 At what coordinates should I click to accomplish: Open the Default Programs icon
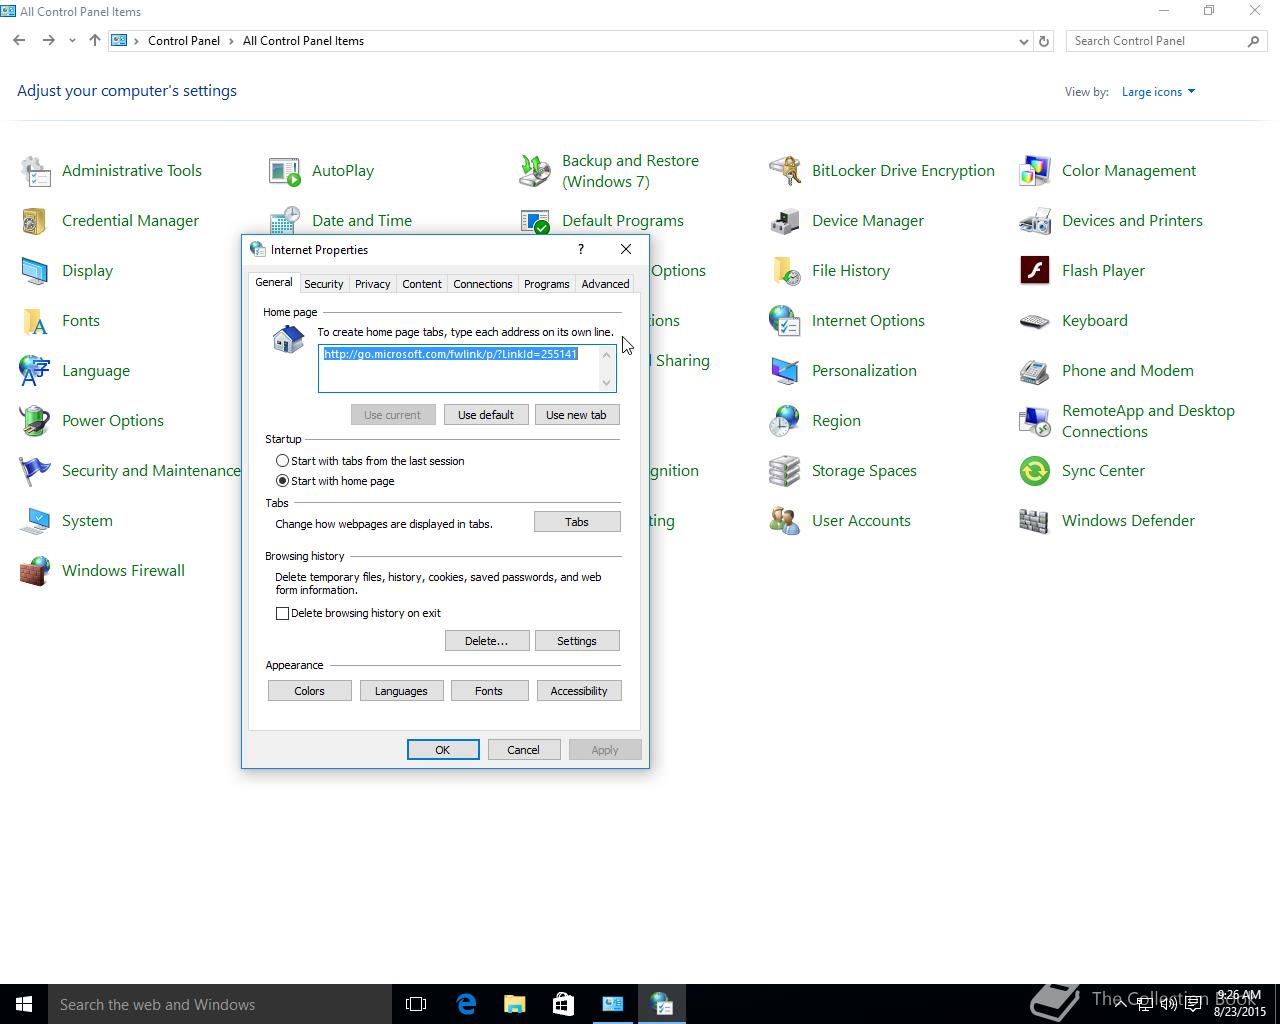[x=535, y=221]
